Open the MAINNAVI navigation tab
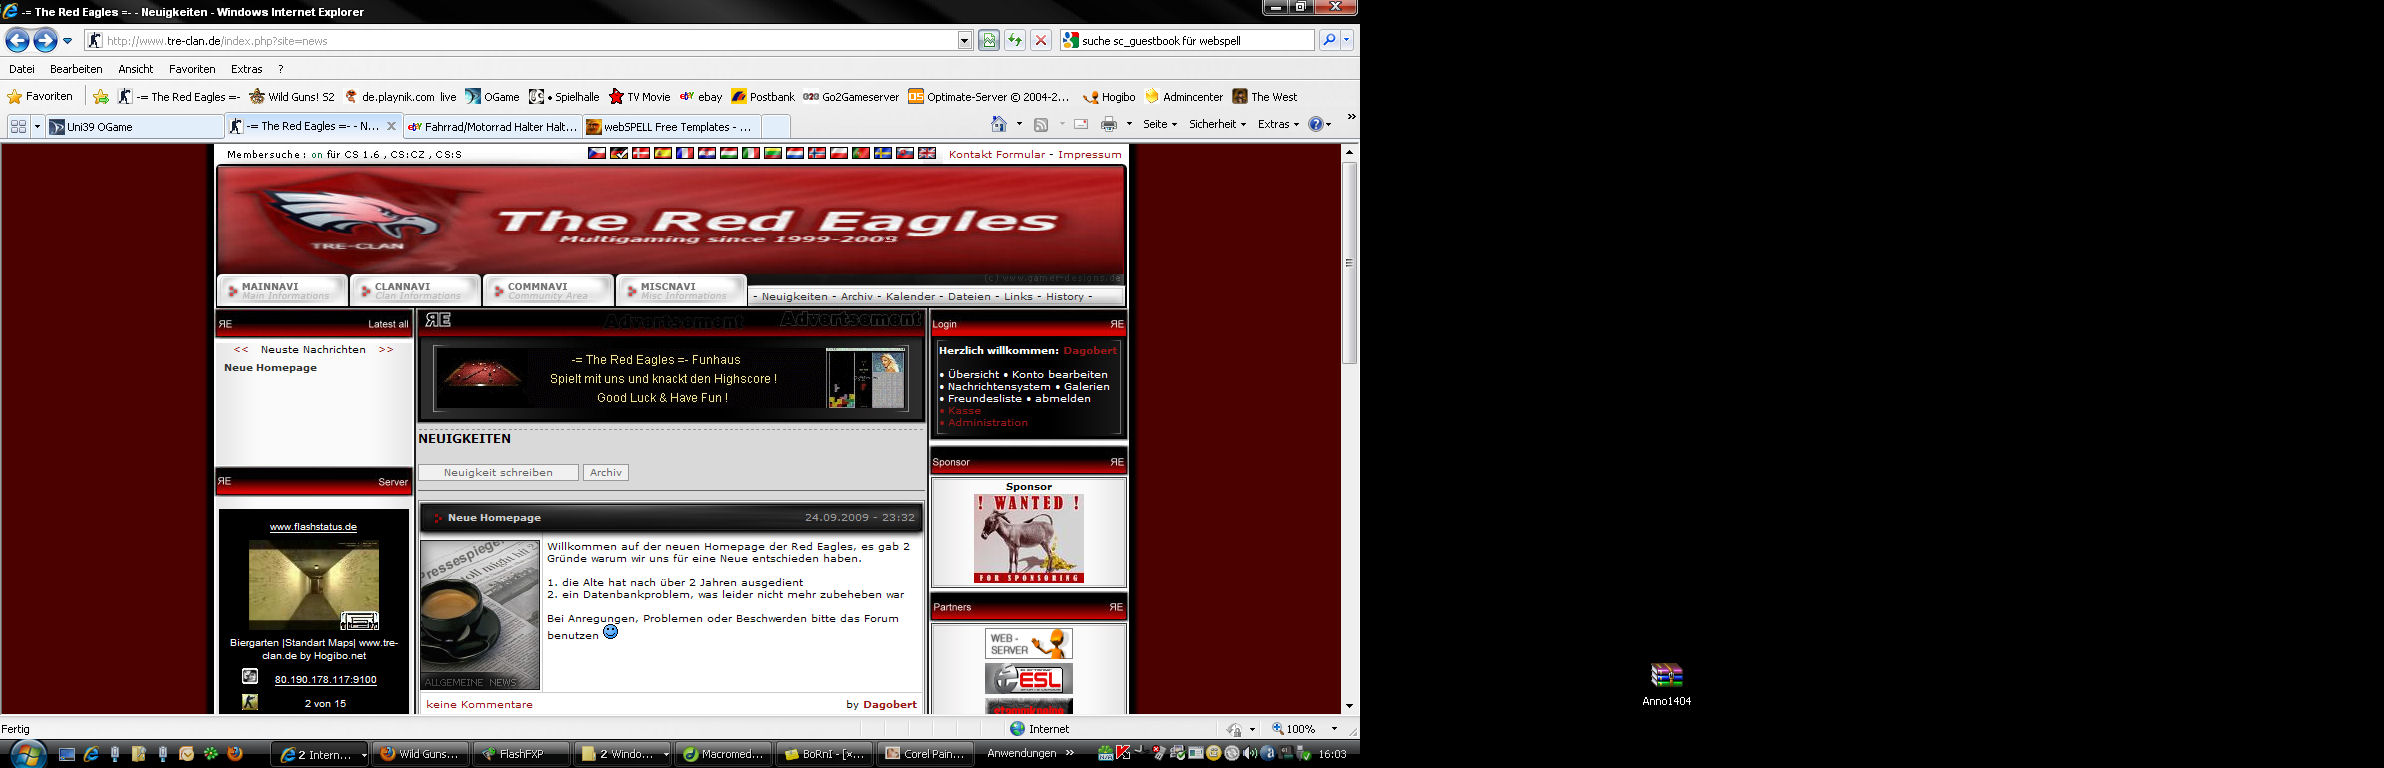The image size is (2384, 768). coord(283,290)
